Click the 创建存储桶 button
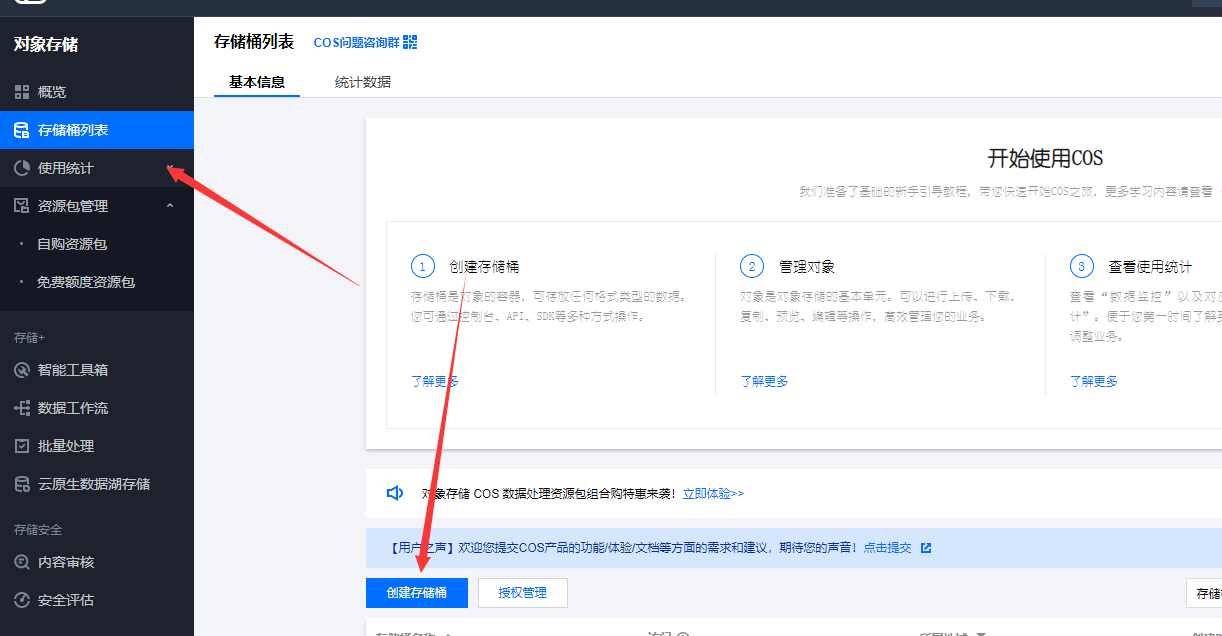Screen dimensions: 1222x636 pyautogui.click(x=417, y=593)
